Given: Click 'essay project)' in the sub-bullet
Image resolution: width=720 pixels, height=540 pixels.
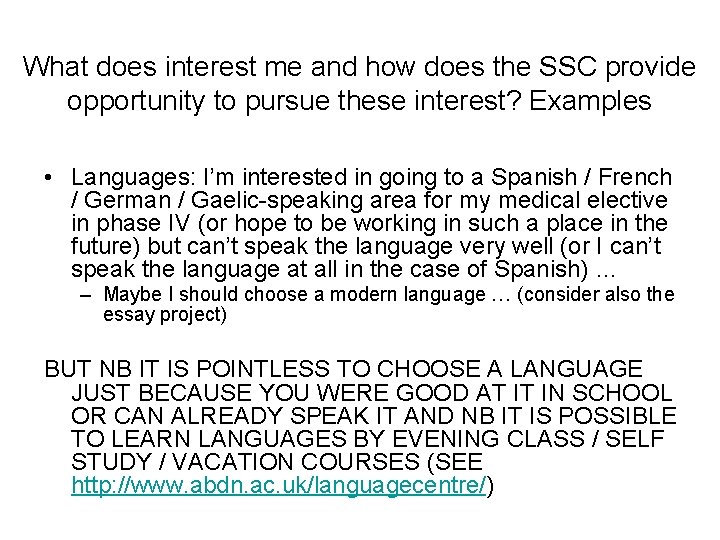Looking at the screenshot, I should pos(165,315).
